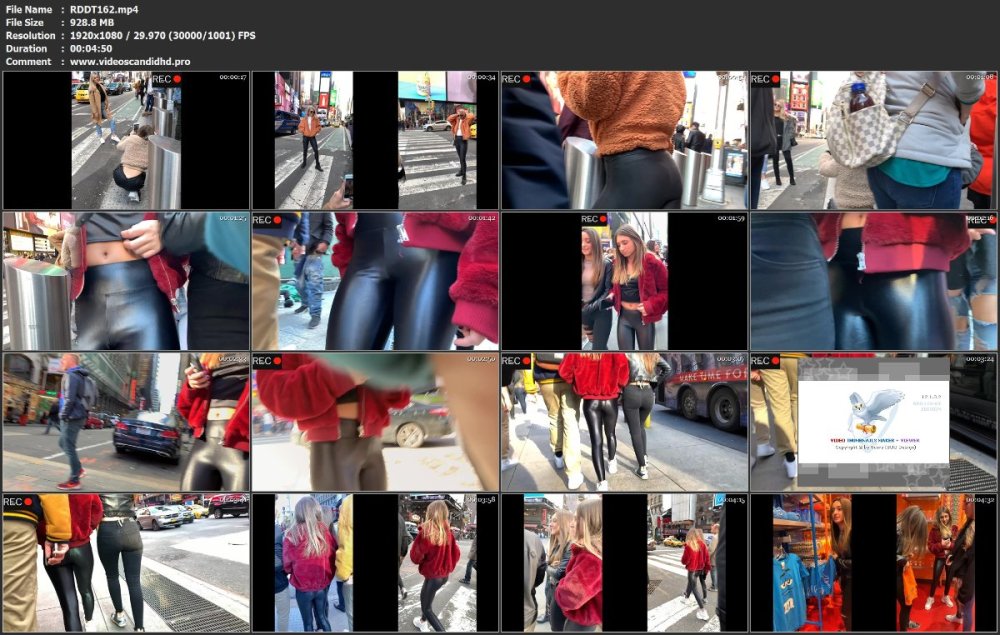Select the "File Size" label
1000x635 pixels.
(24, 22)
